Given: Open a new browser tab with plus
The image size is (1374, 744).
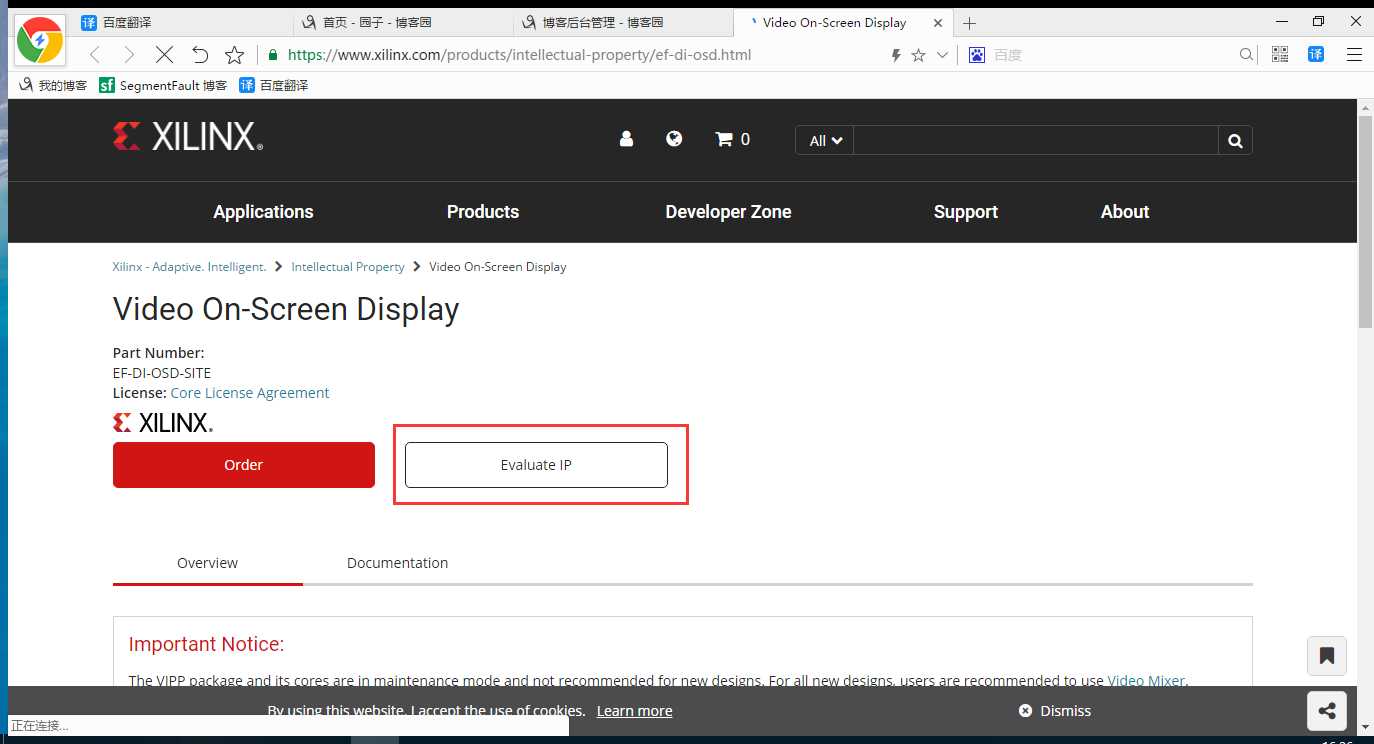Looking at the screenshot, I should (969, 23).
